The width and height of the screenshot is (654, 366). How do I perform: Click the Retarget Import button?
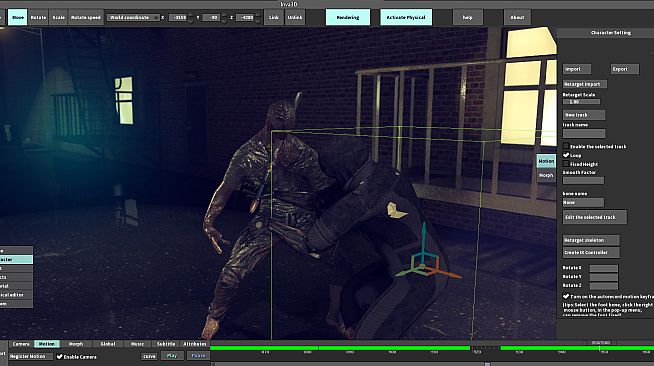pyautogui.click(x=585, y=84)
